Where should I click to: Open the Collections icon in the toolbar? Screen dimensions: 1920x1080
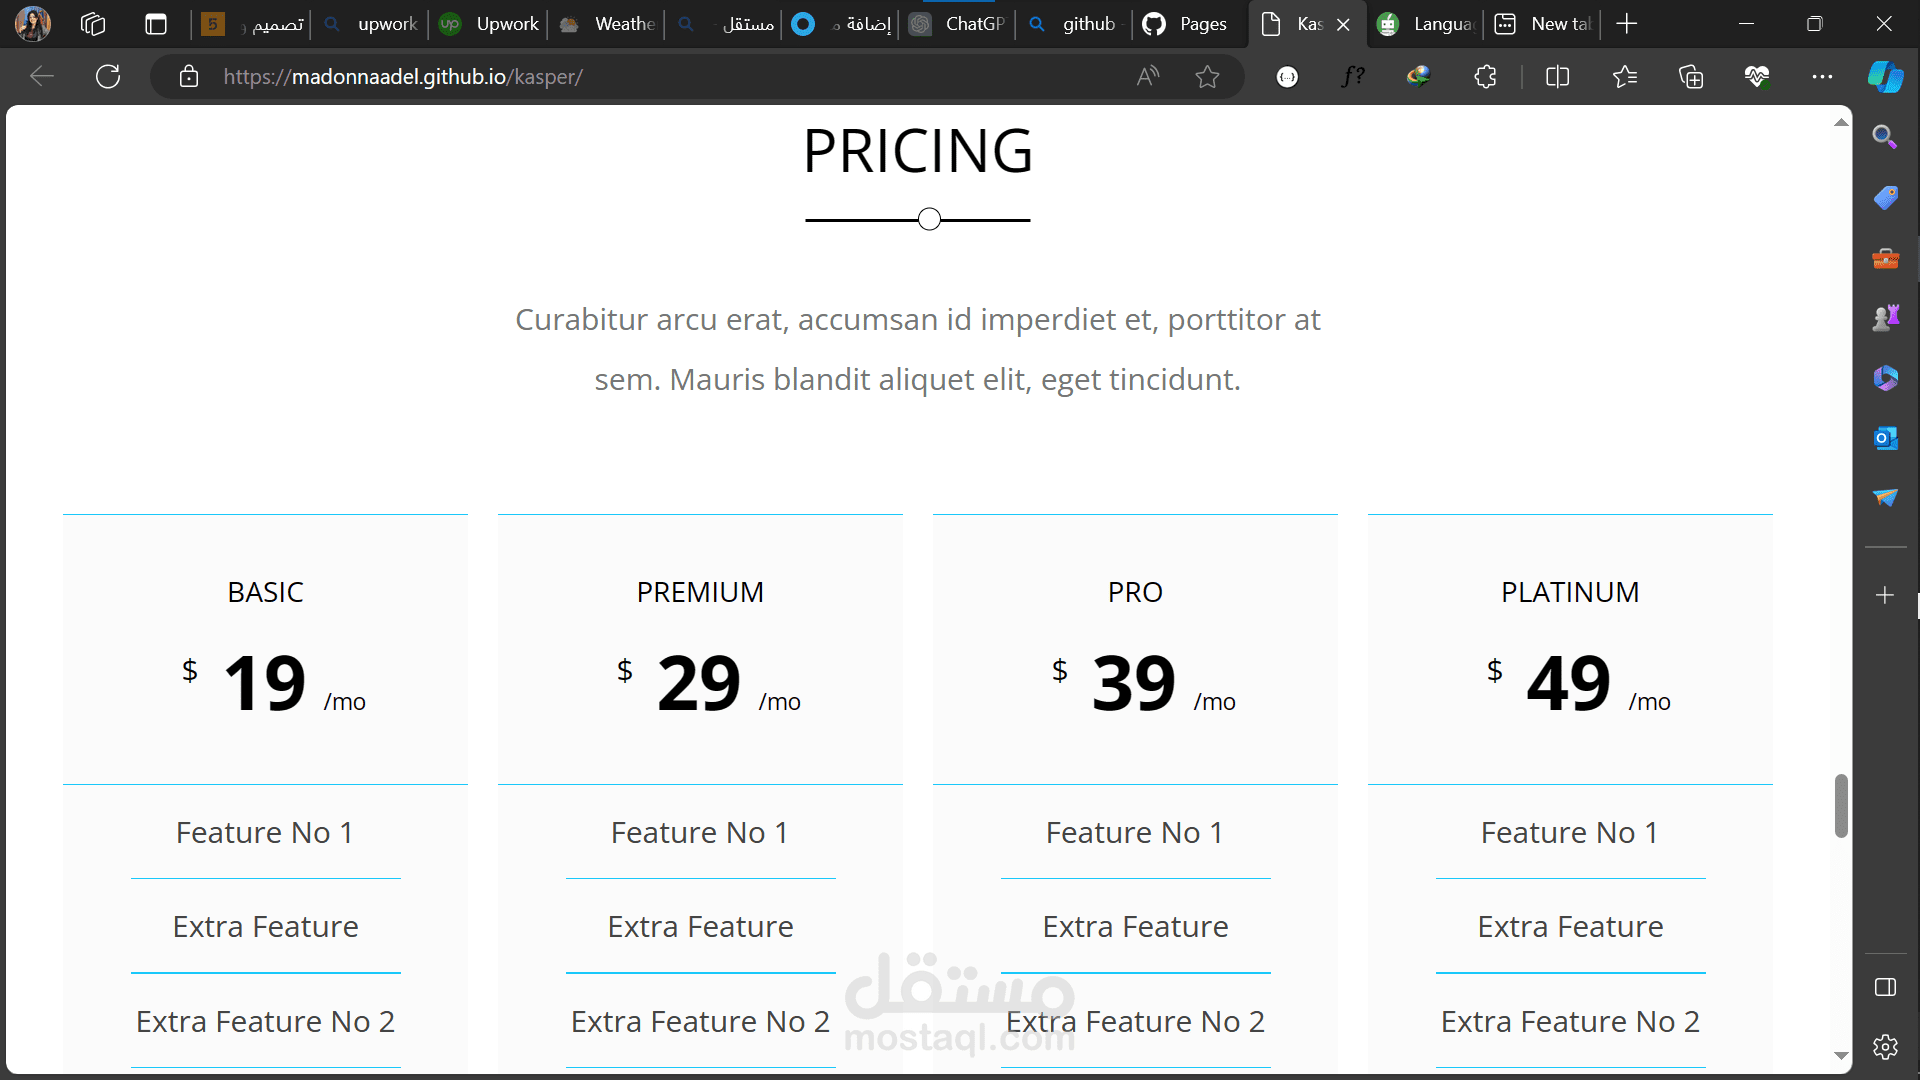pyautogui.click(x=1690, y=76)
